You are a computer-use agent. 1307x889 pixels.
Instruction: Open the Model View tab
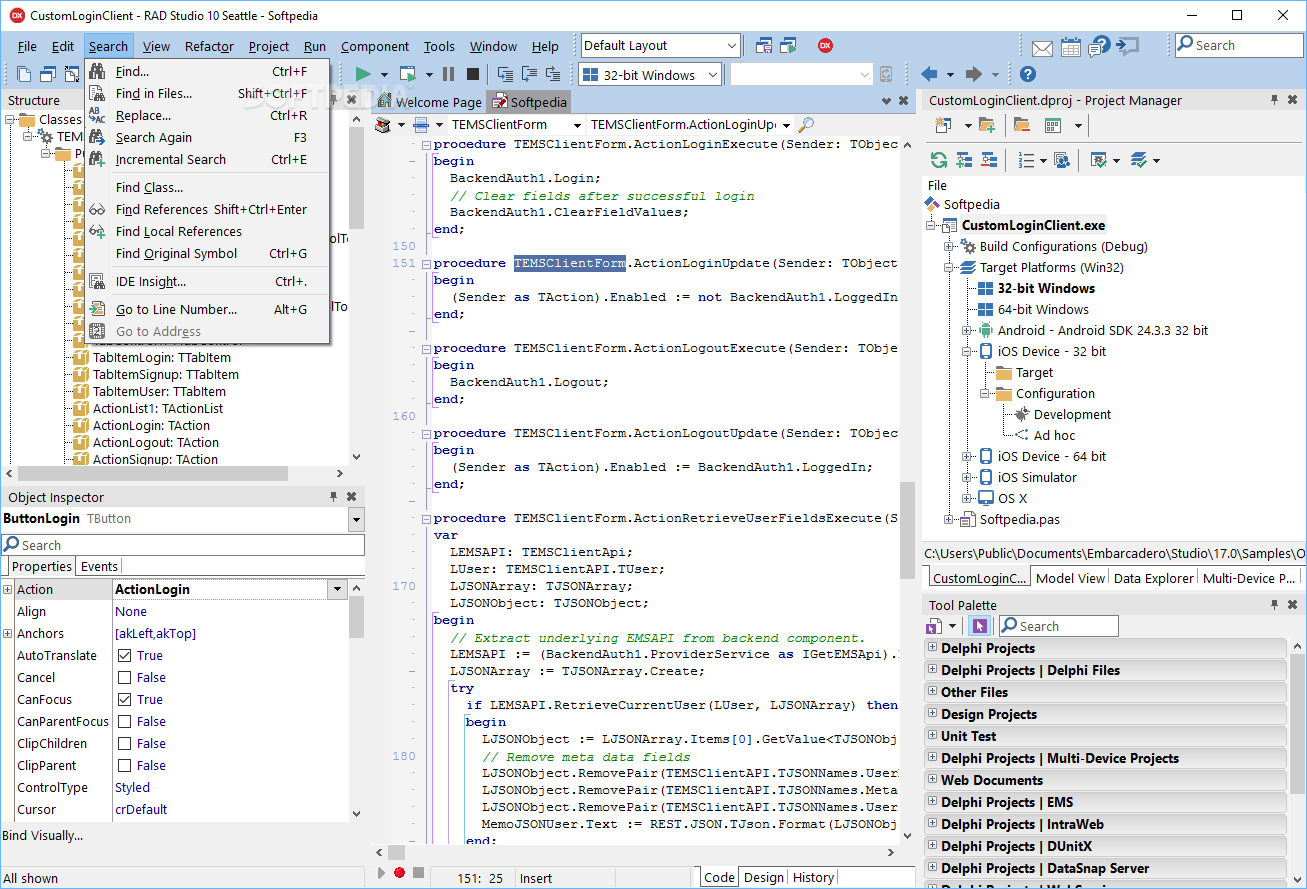pos(1071,578)
